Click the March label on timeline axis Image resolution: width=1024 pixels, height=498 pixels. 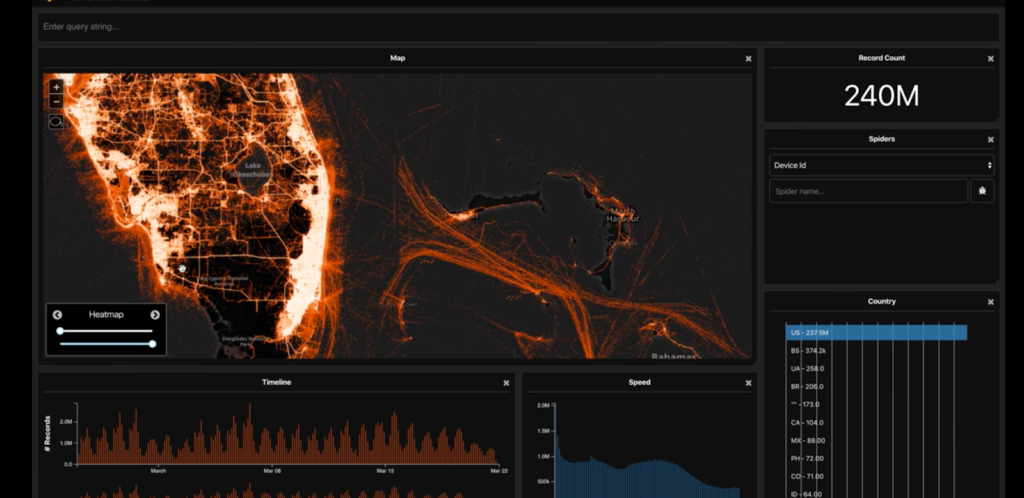coord(158,471)
